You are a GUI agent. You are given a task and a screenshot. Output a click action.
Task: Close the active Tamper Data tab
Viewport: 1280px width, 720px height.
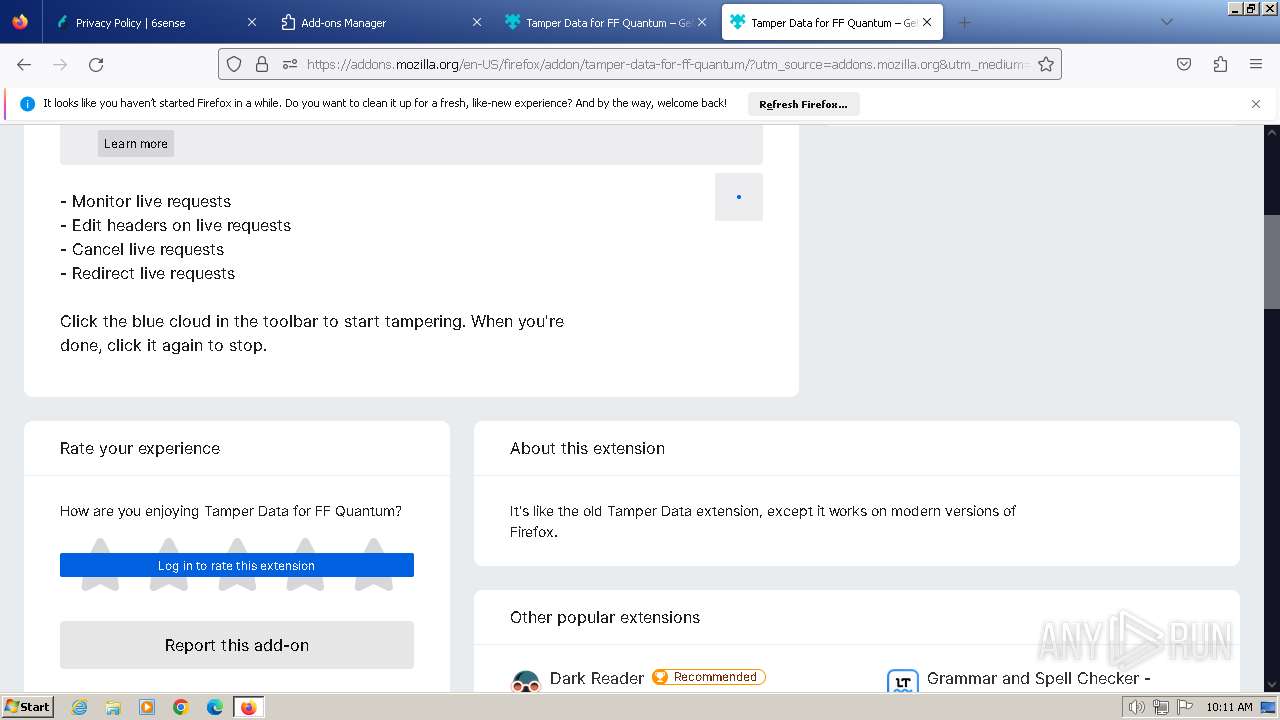point(927,22)
